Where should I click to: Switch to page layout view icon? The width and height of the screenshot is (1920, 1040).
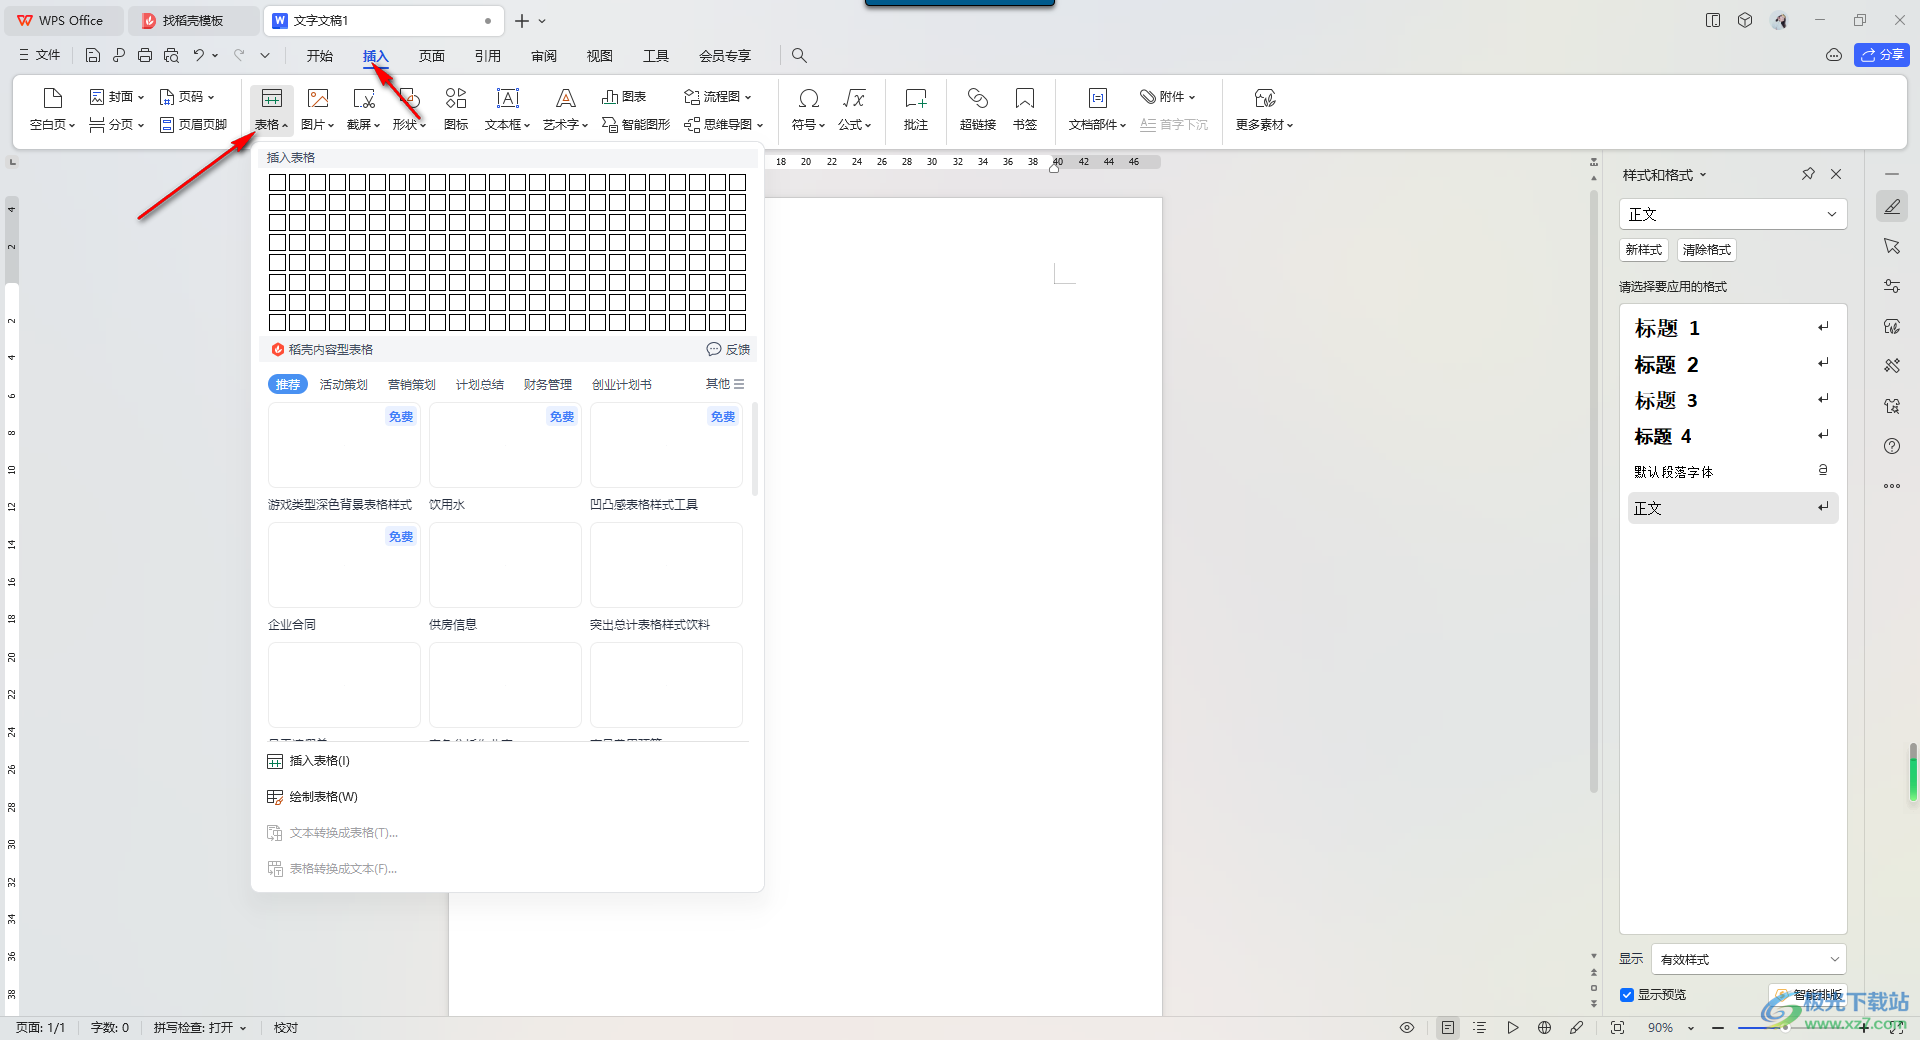point(1448,1027)
